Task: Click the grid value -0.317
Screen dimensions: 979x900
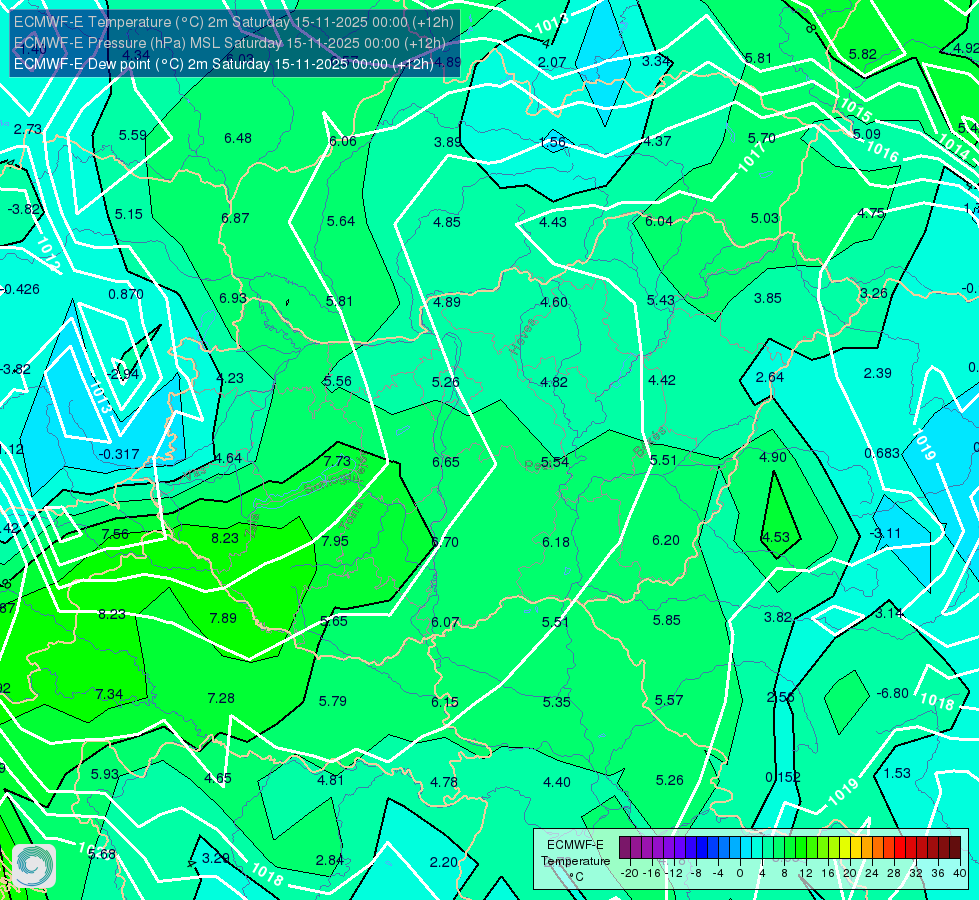Action: point(119,454)
